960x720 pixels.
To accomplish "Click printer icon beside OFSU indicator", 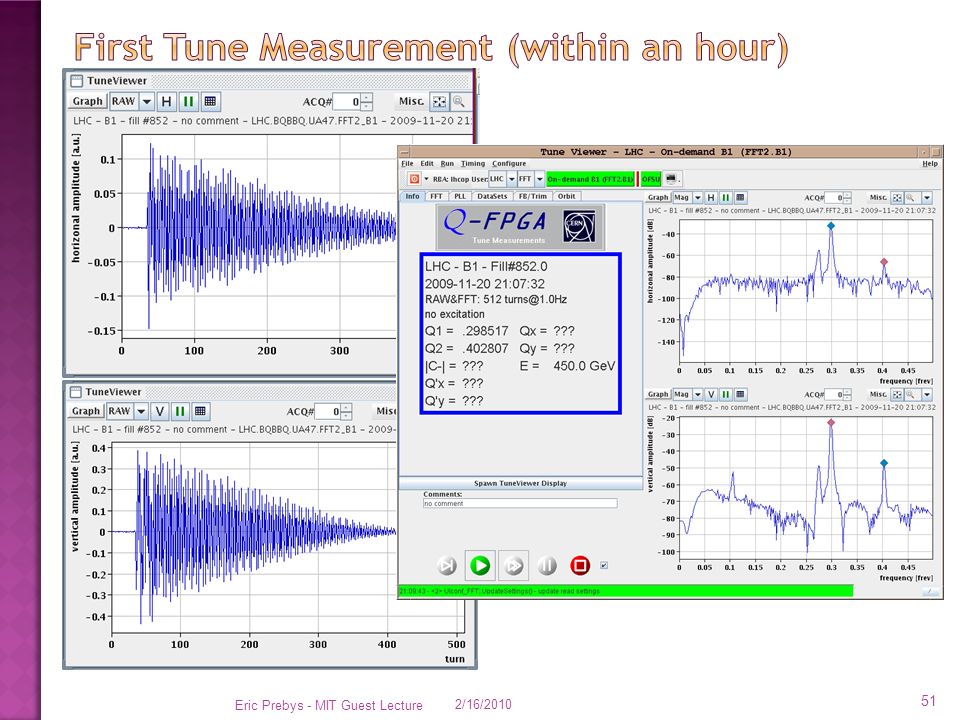I will click(670, 179).
